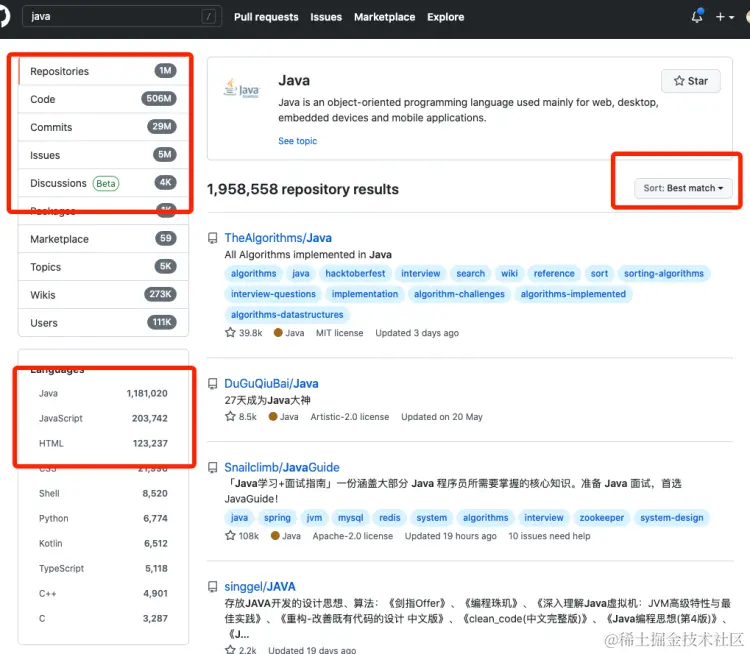This screenshot has height=654, width=750.
Task: Click the system-design topic tag
Action: (x=672, y=518)
